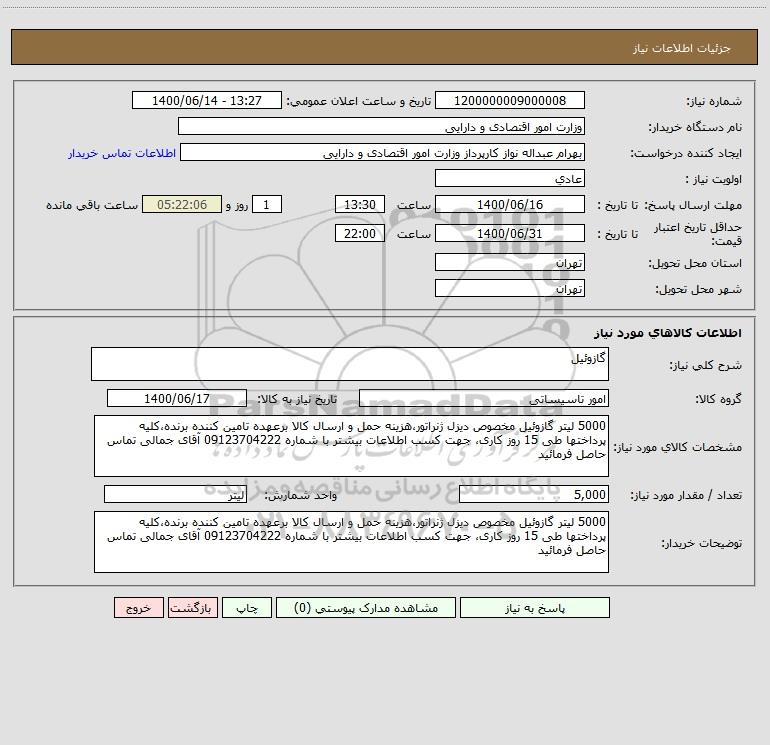Click the request creator field بهرام عبداله نواز
The image size is (770, 745).
pos(383,152)
